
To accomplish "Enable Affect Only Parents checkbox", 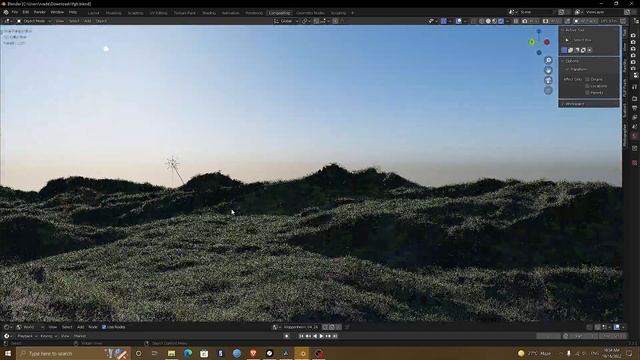I will pos(587,93).
